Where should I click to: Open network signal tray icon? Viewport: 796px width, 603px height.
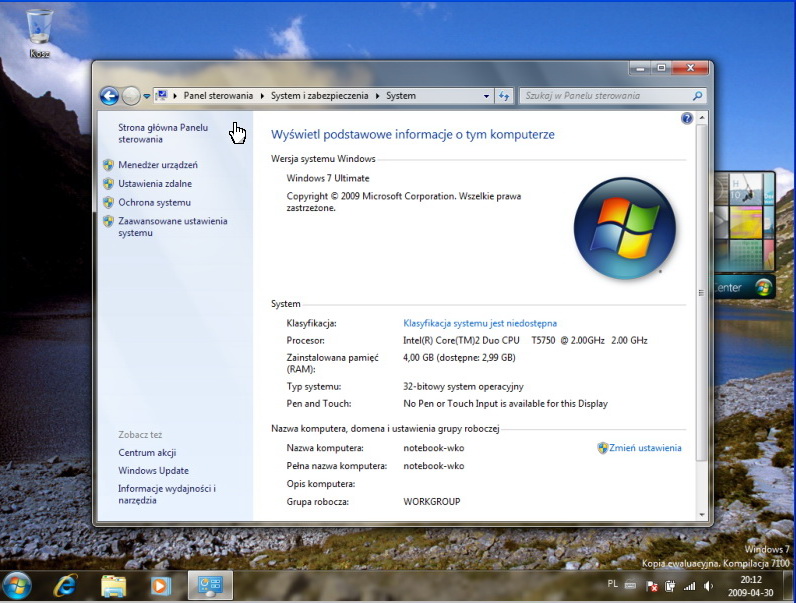pos(689,586)
